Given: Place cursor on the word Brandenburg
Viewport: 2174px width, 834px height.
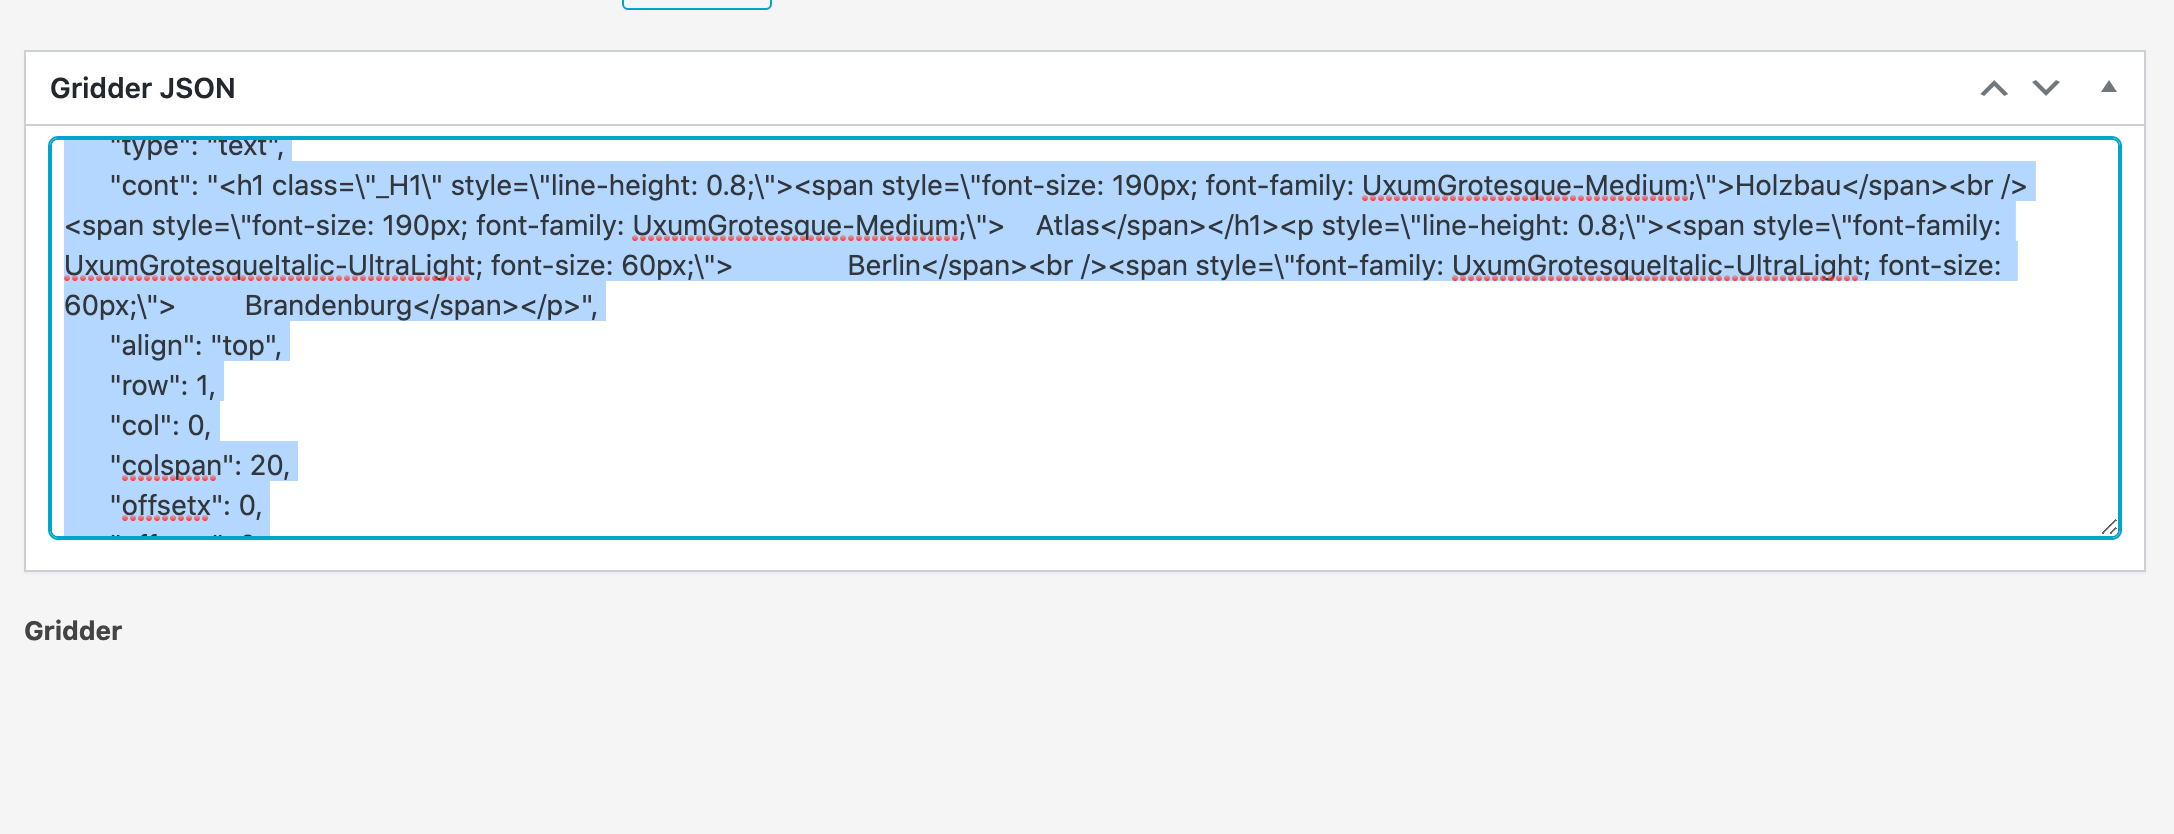Looking at the screenshot, I should (x=328, y=306).
